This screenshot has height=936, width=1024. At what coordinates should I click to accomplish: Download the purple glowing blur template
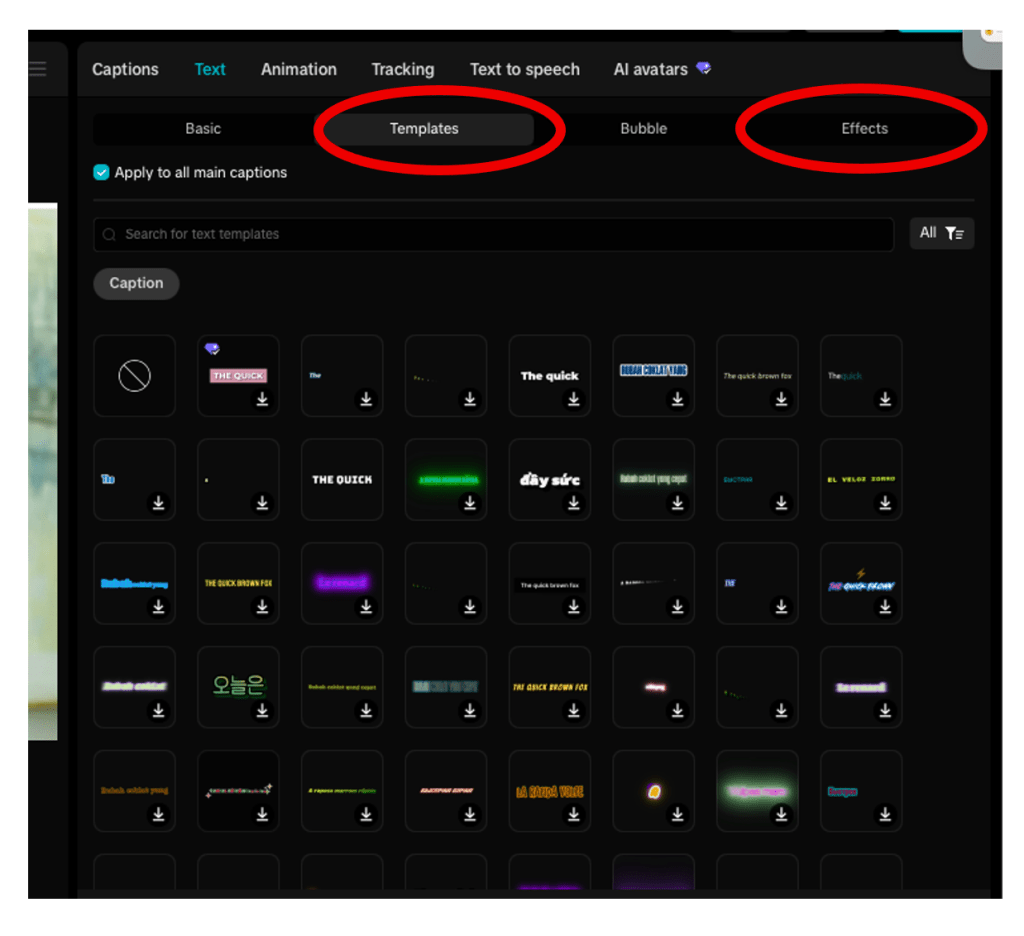pos(366,607)
